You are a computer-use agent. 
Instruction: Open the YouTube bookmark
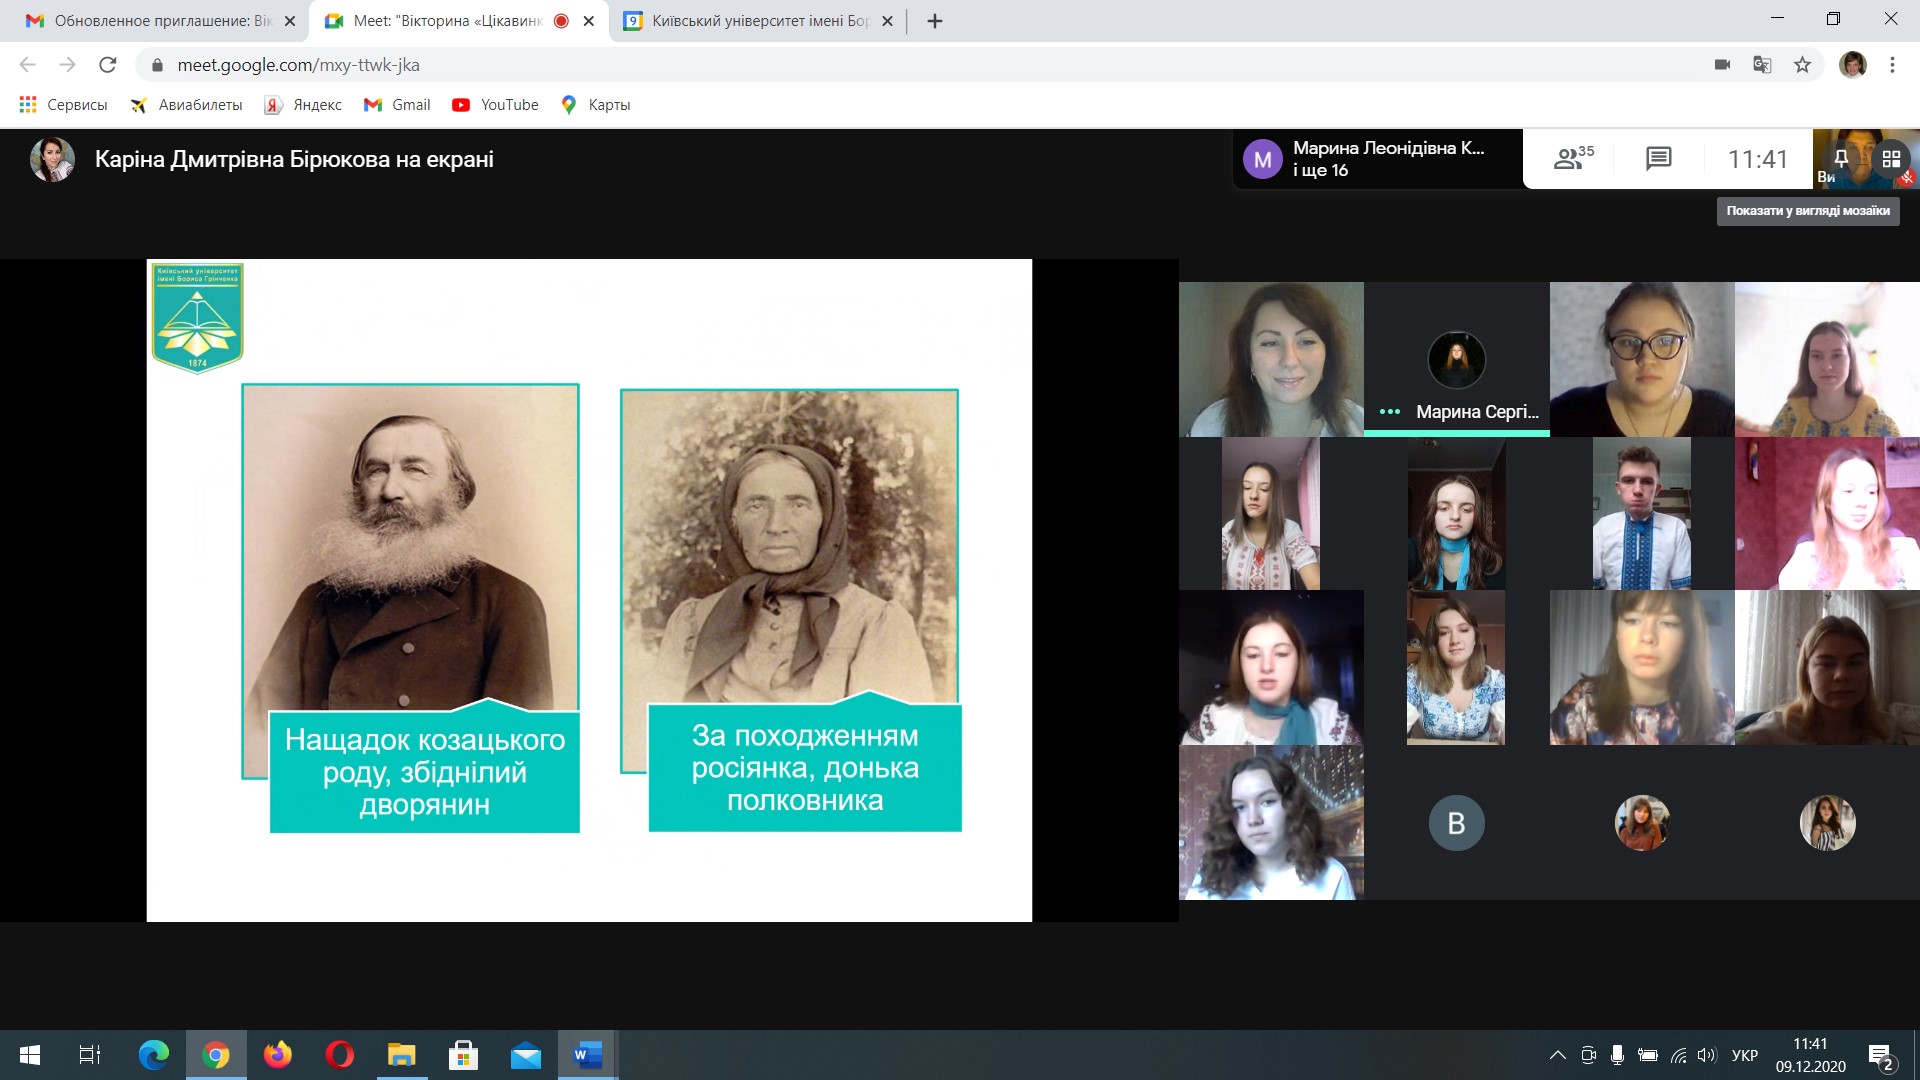pos(495,105)
